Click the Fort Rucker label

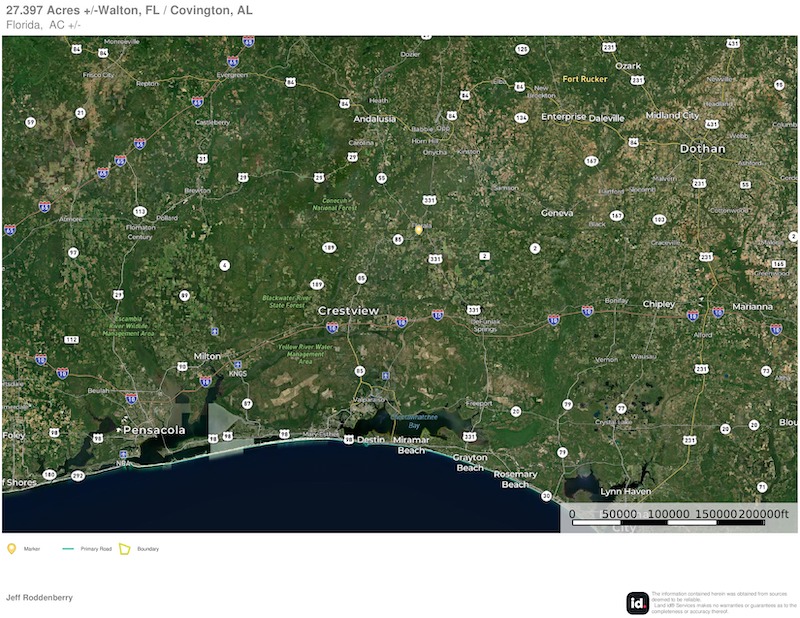pos(585,79)
